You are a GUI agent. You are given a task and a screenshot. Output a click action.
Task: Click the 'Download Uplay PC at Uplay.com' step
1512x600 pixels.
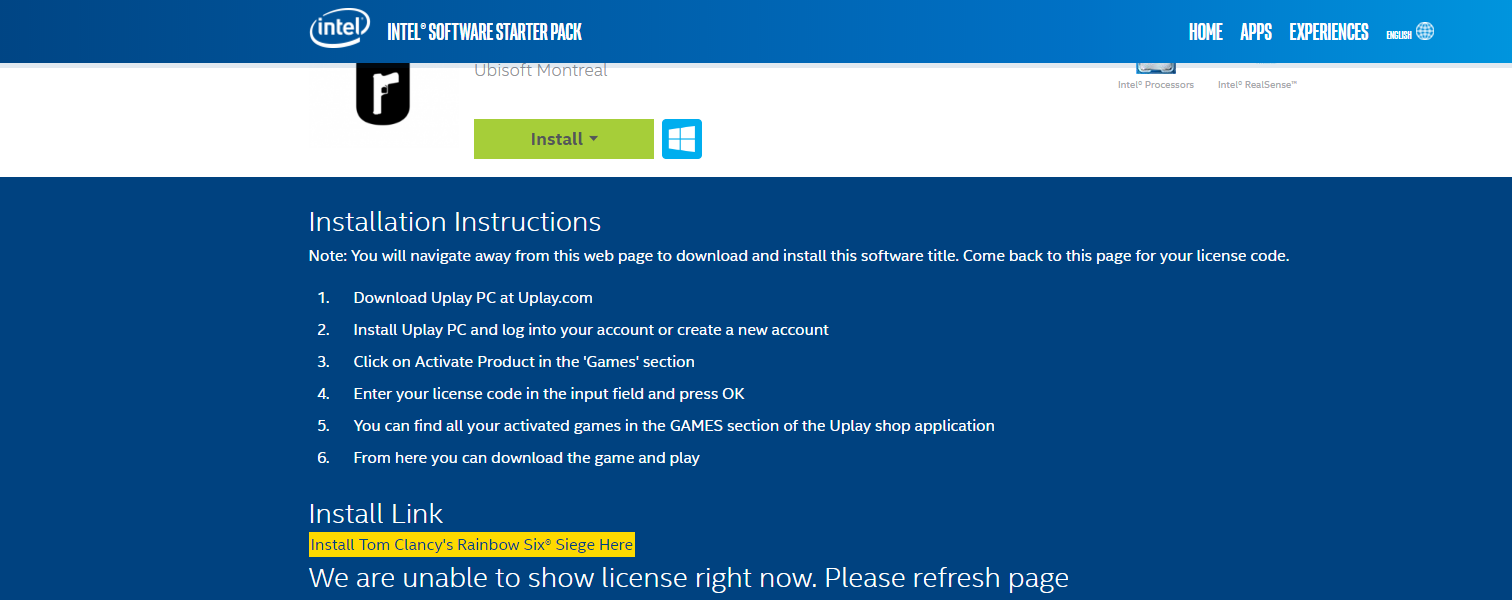coord(473,298)
